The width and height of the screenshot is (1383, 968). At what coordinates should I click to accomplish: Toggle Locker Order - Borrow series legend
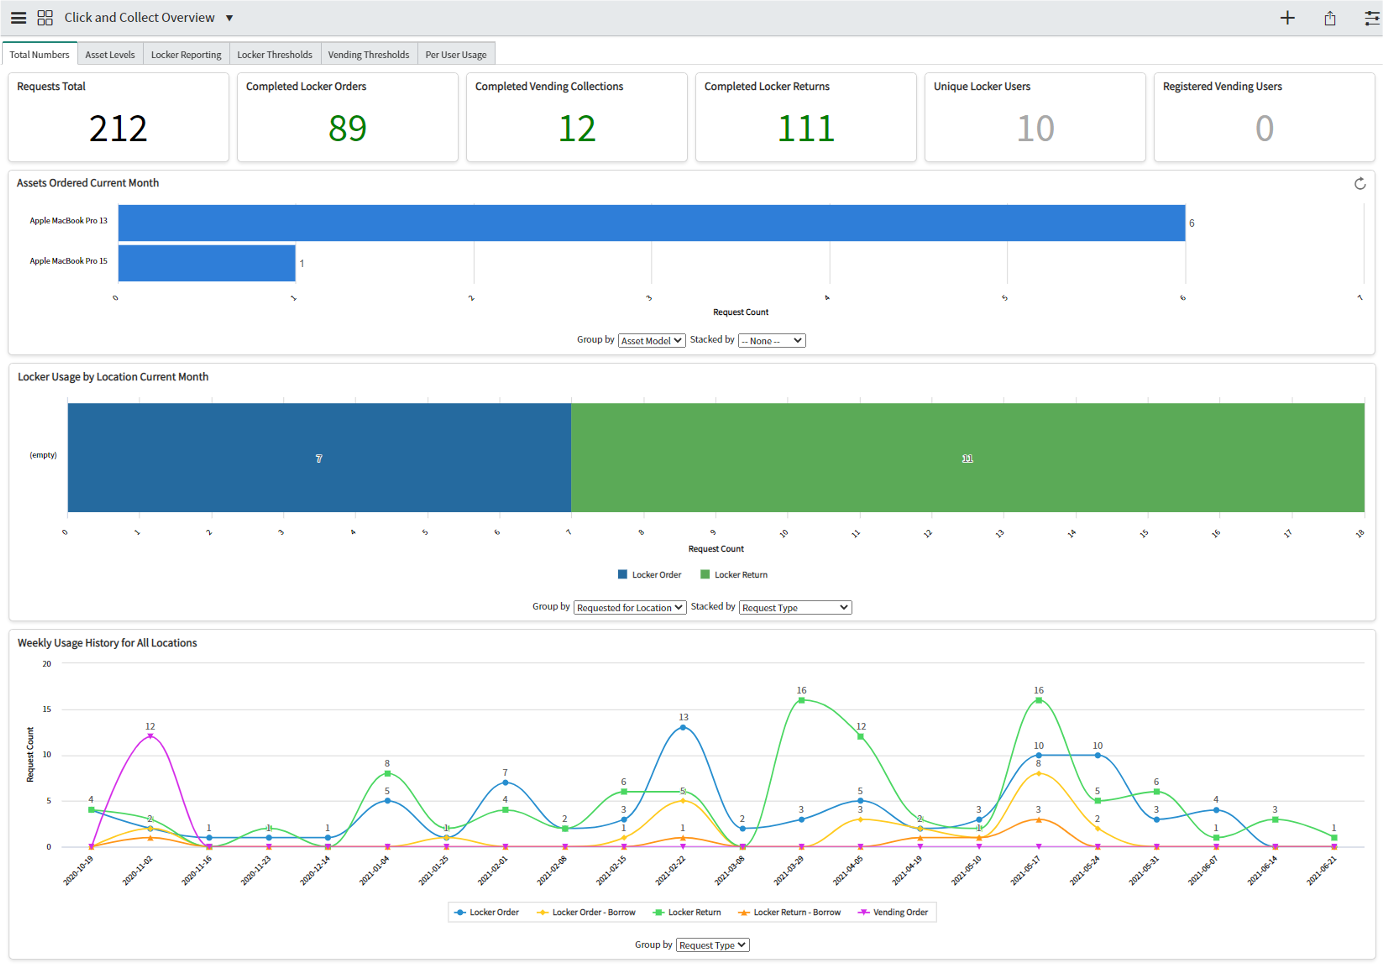[586, 912]
